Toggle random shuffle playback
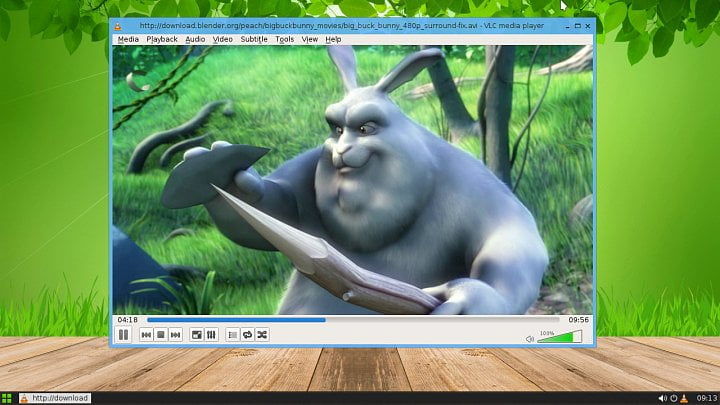Viewport: 720px width, 405px height. [262, 335]
